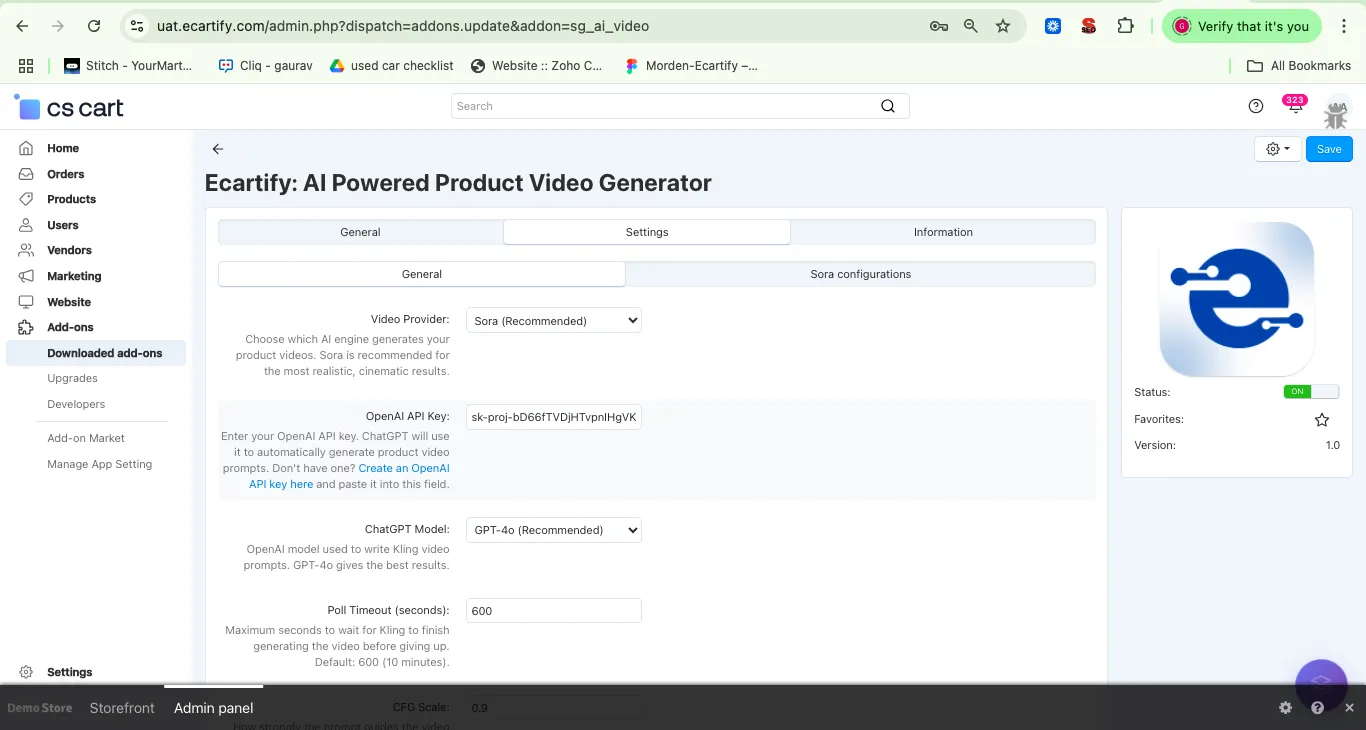Switch to the Settings tab
Viewport: 1366px width, 730px height.
pyautogui.click(x=647, y=232)
